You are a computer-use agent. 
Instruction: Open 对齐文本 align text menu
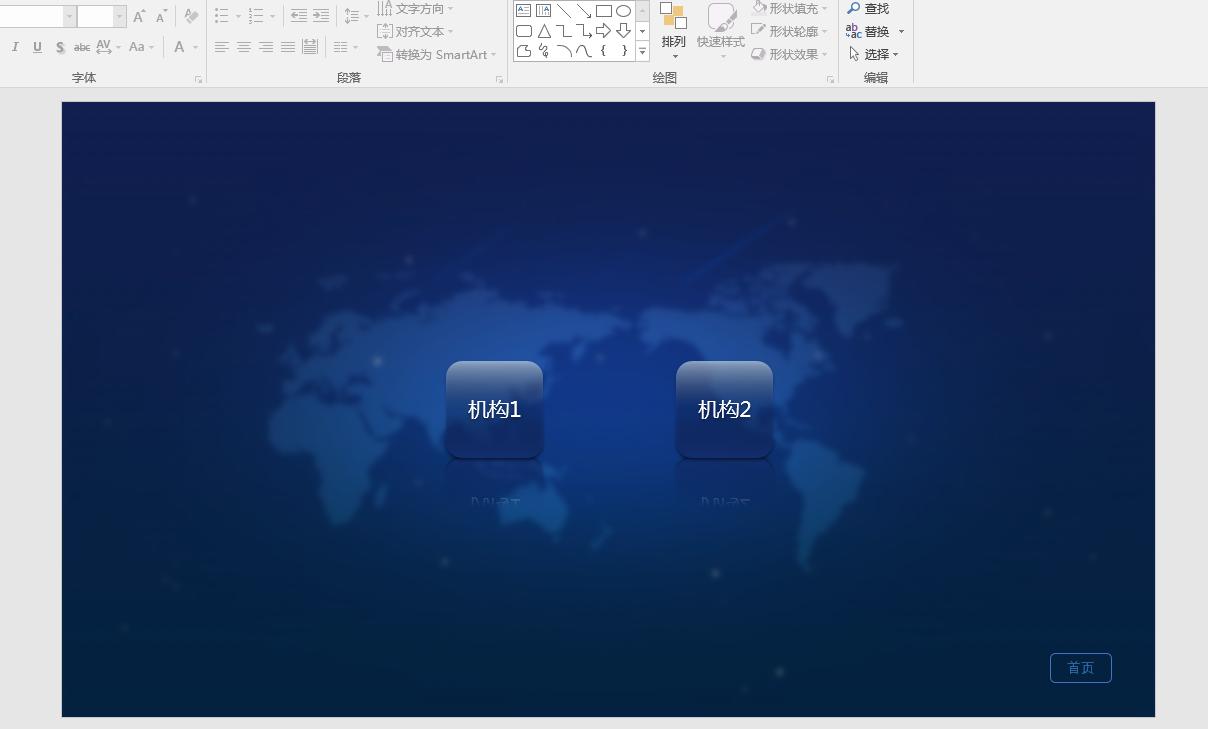click(415, 31)
